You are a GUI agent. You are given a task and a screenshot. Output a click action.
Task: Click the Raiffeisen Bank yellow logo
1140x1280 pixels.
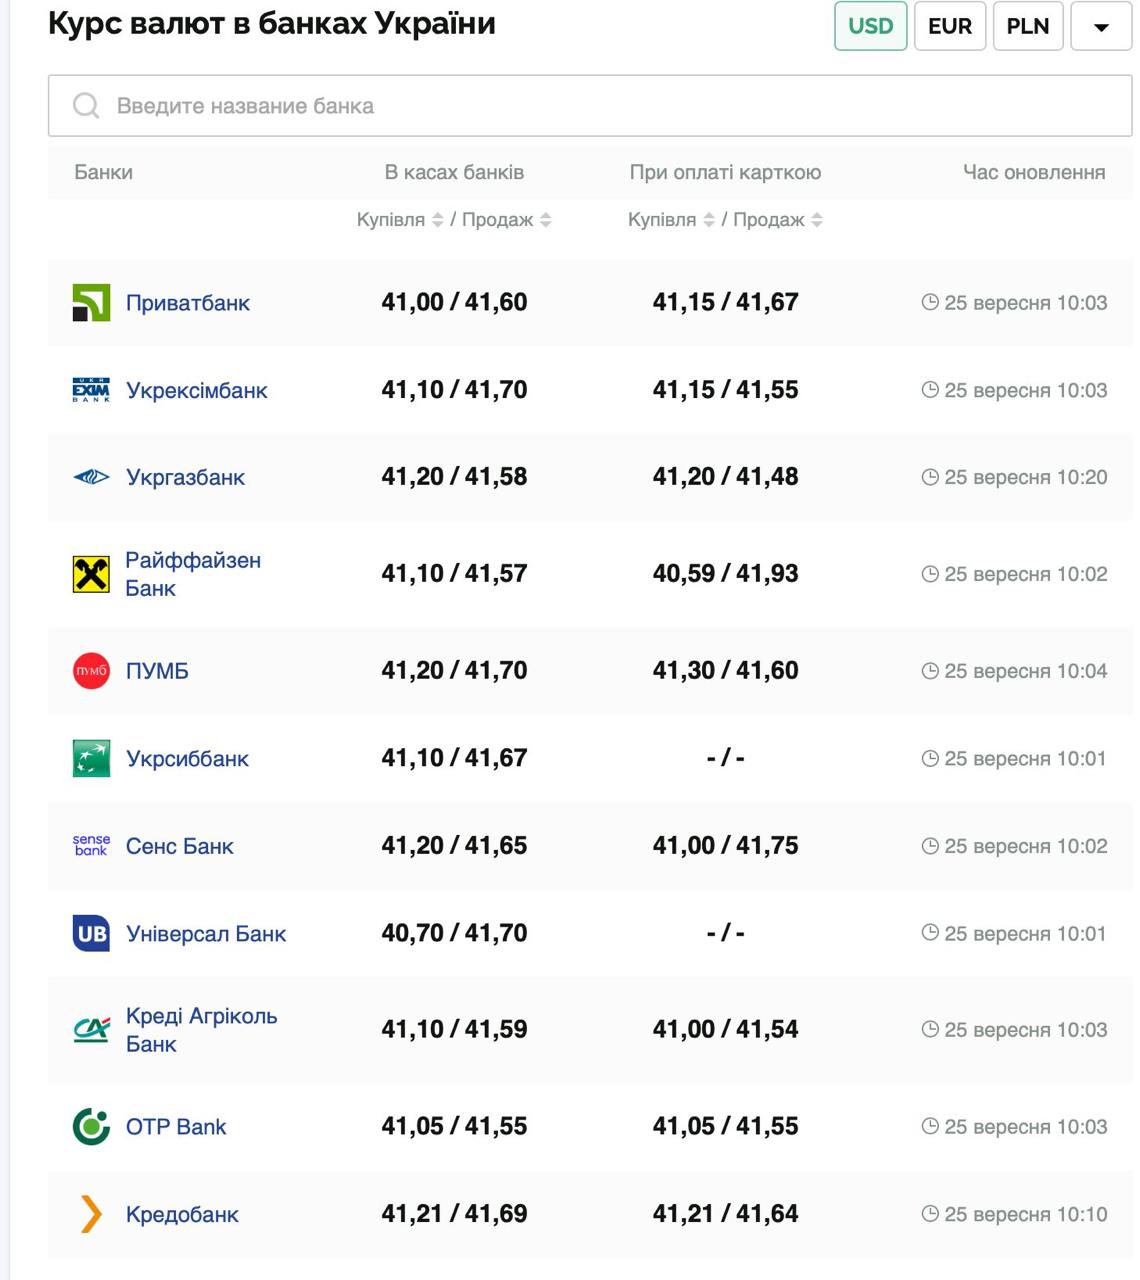(x=91, y=574)
